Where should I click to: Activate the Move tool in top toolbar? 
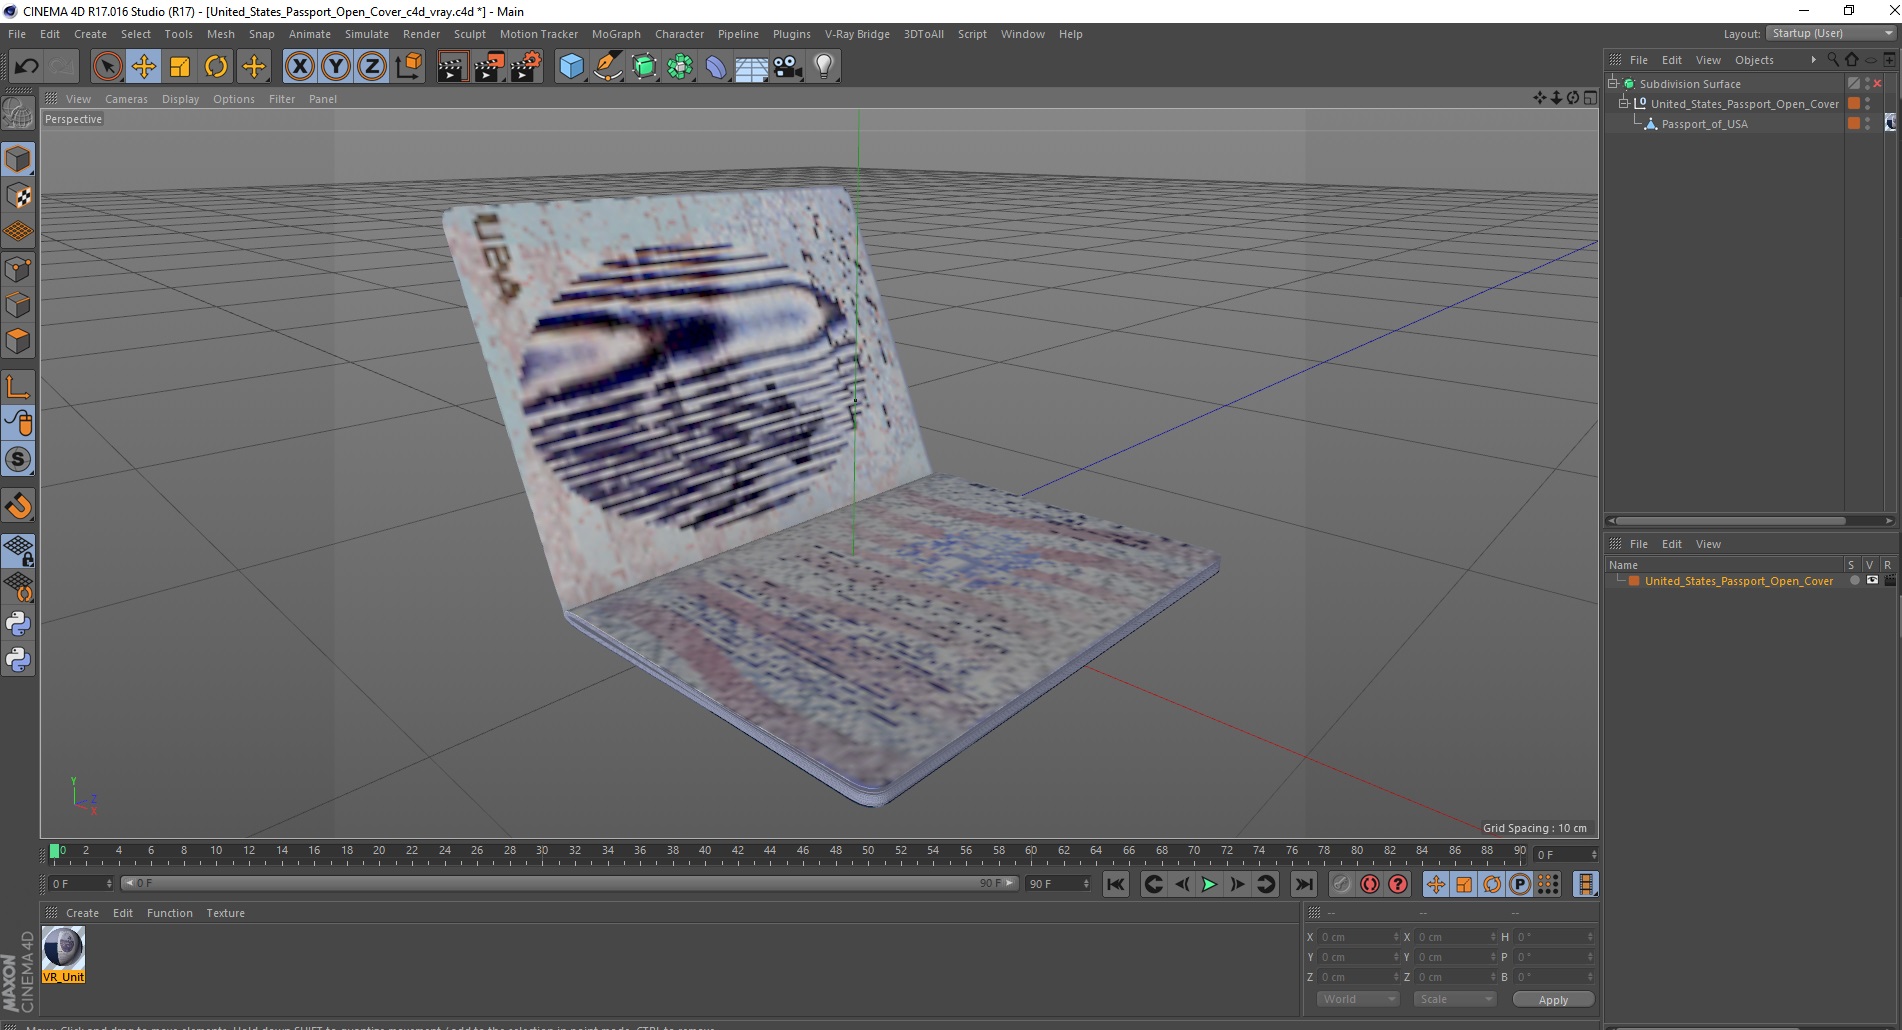(x=143, y=67)
